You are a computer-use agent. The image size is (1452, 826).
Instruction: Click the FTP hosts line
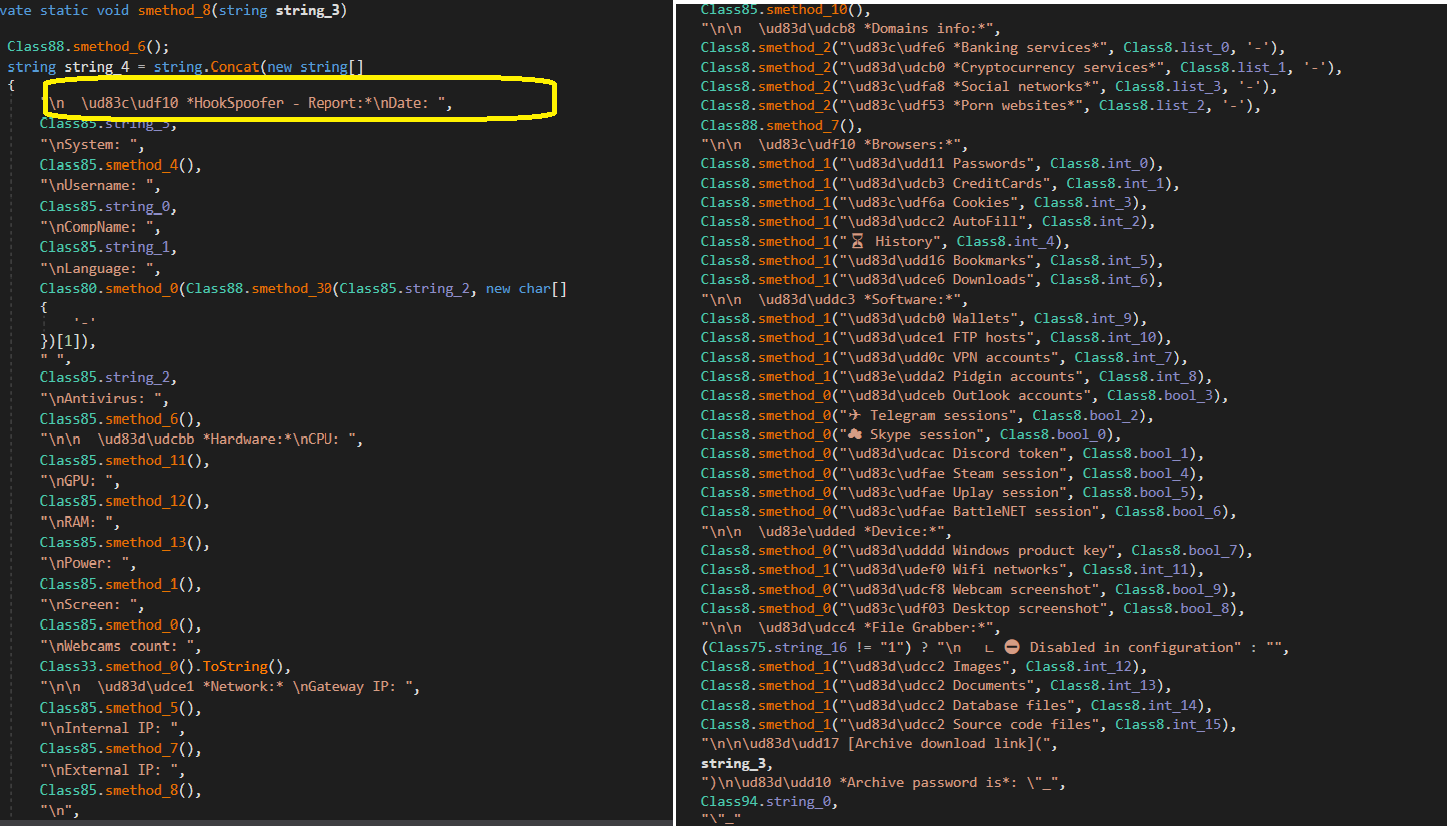click(x=936, y=338)
